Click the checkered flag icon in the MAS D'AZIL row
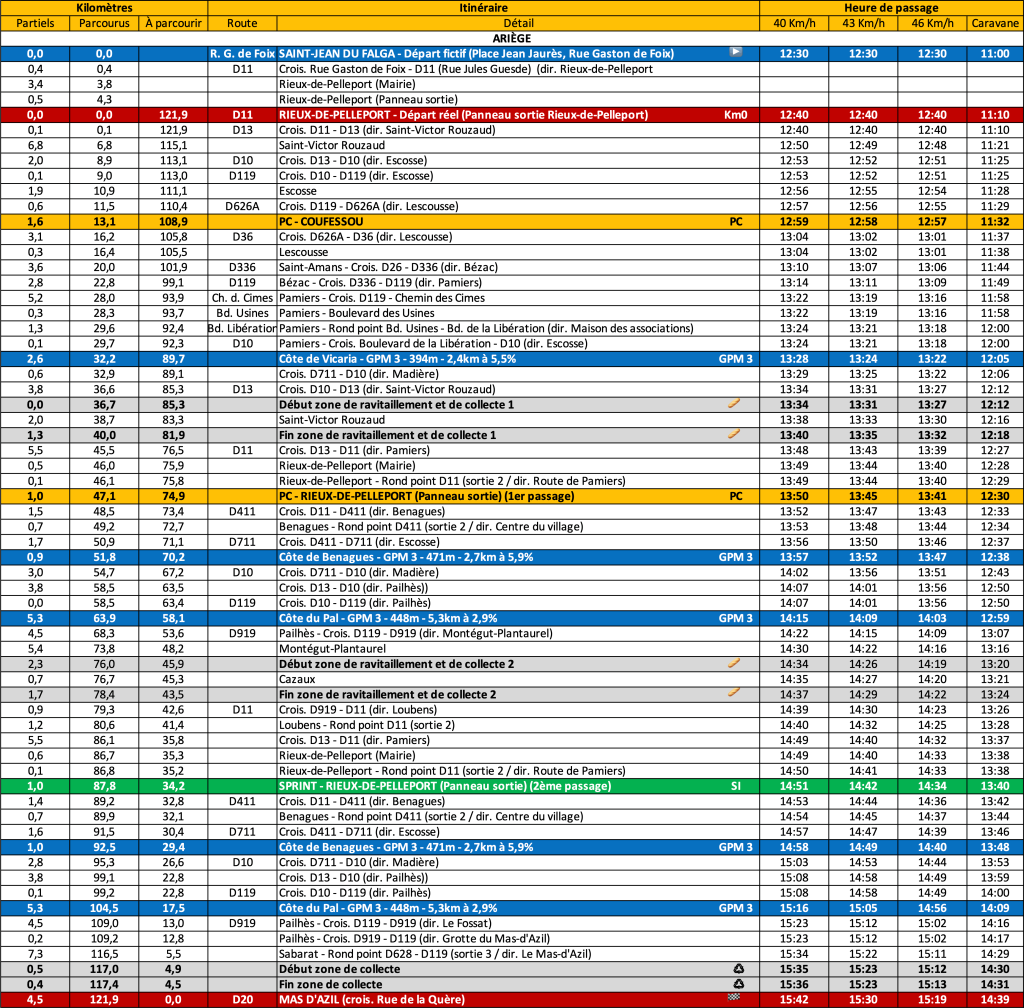This screenshot has height=1008, width=1024. point(736,999)
